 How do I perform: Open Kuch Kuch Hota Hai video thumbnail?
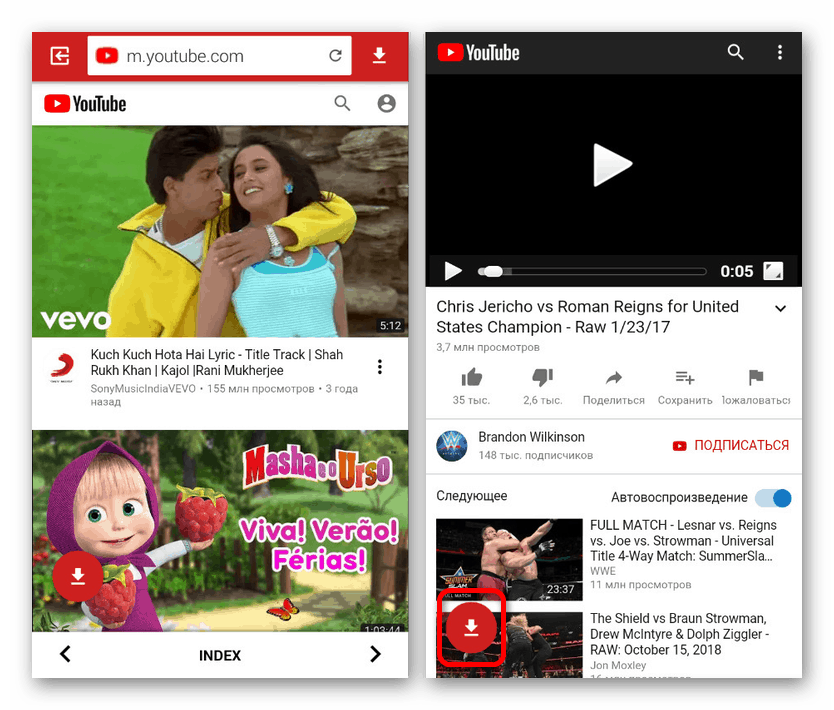click(220, 231)
